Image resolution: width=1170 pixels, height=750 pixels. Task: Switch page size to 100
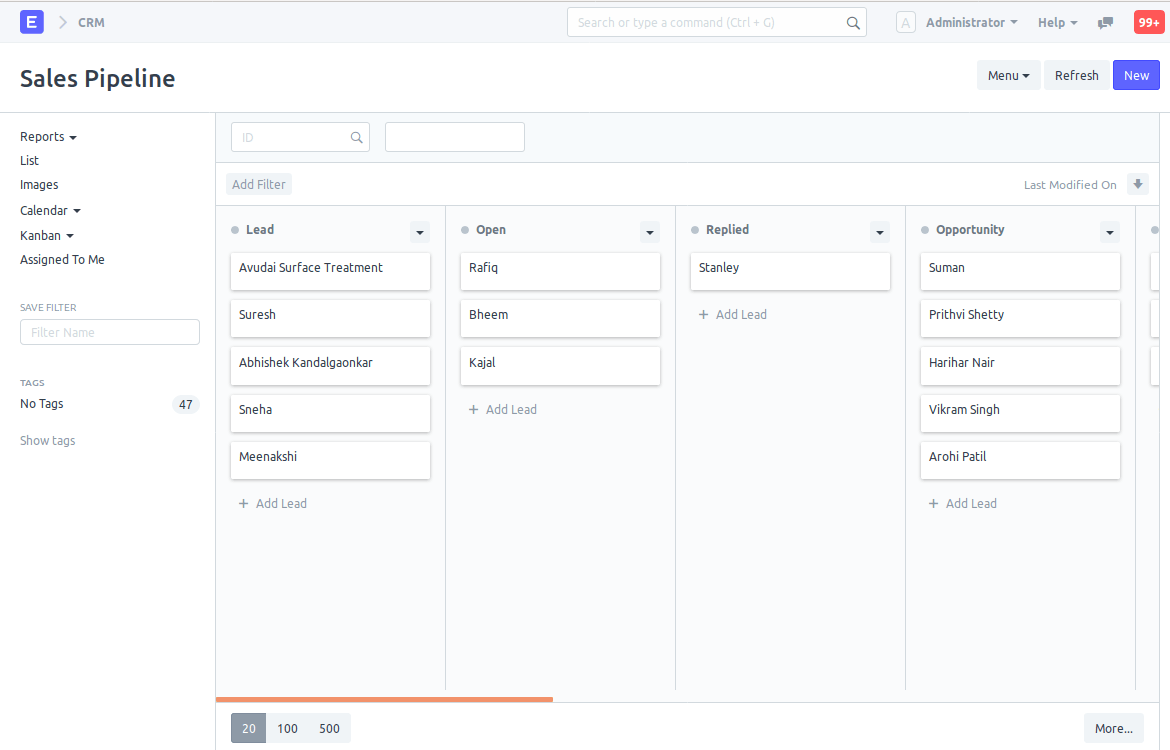click(288, 728)
